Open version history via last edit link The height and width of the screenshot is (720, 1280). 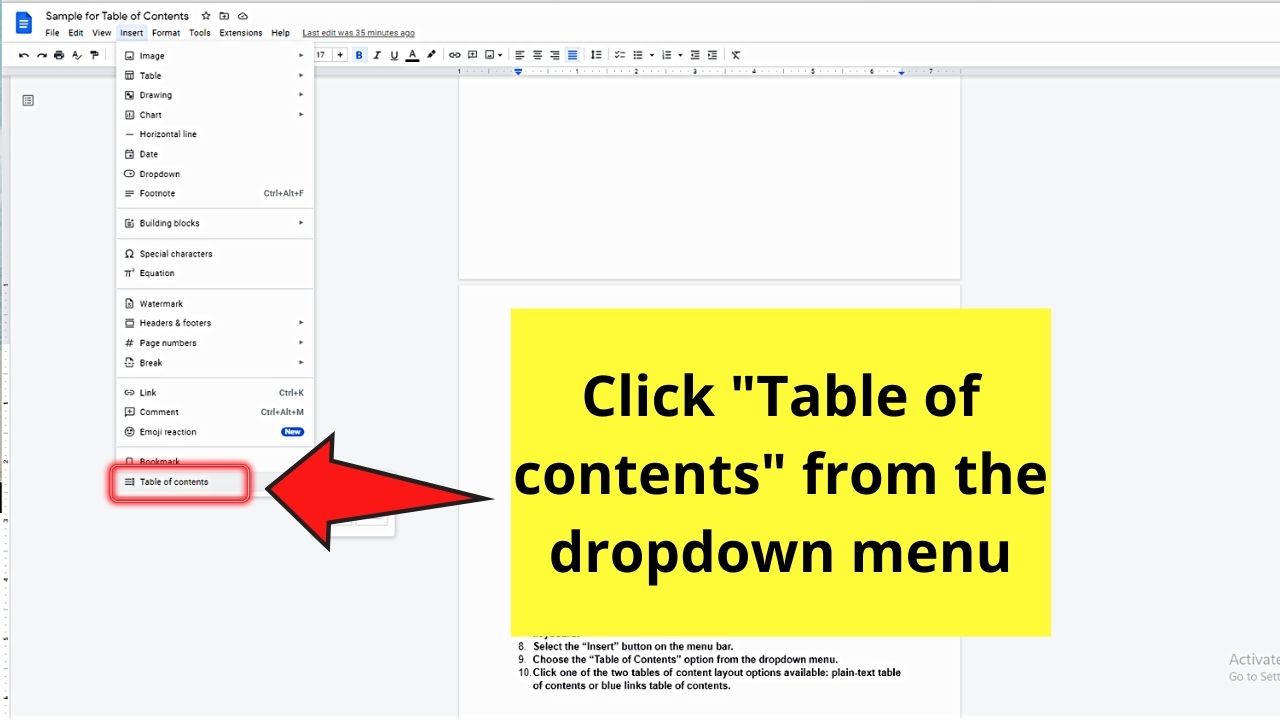(358, 32)
